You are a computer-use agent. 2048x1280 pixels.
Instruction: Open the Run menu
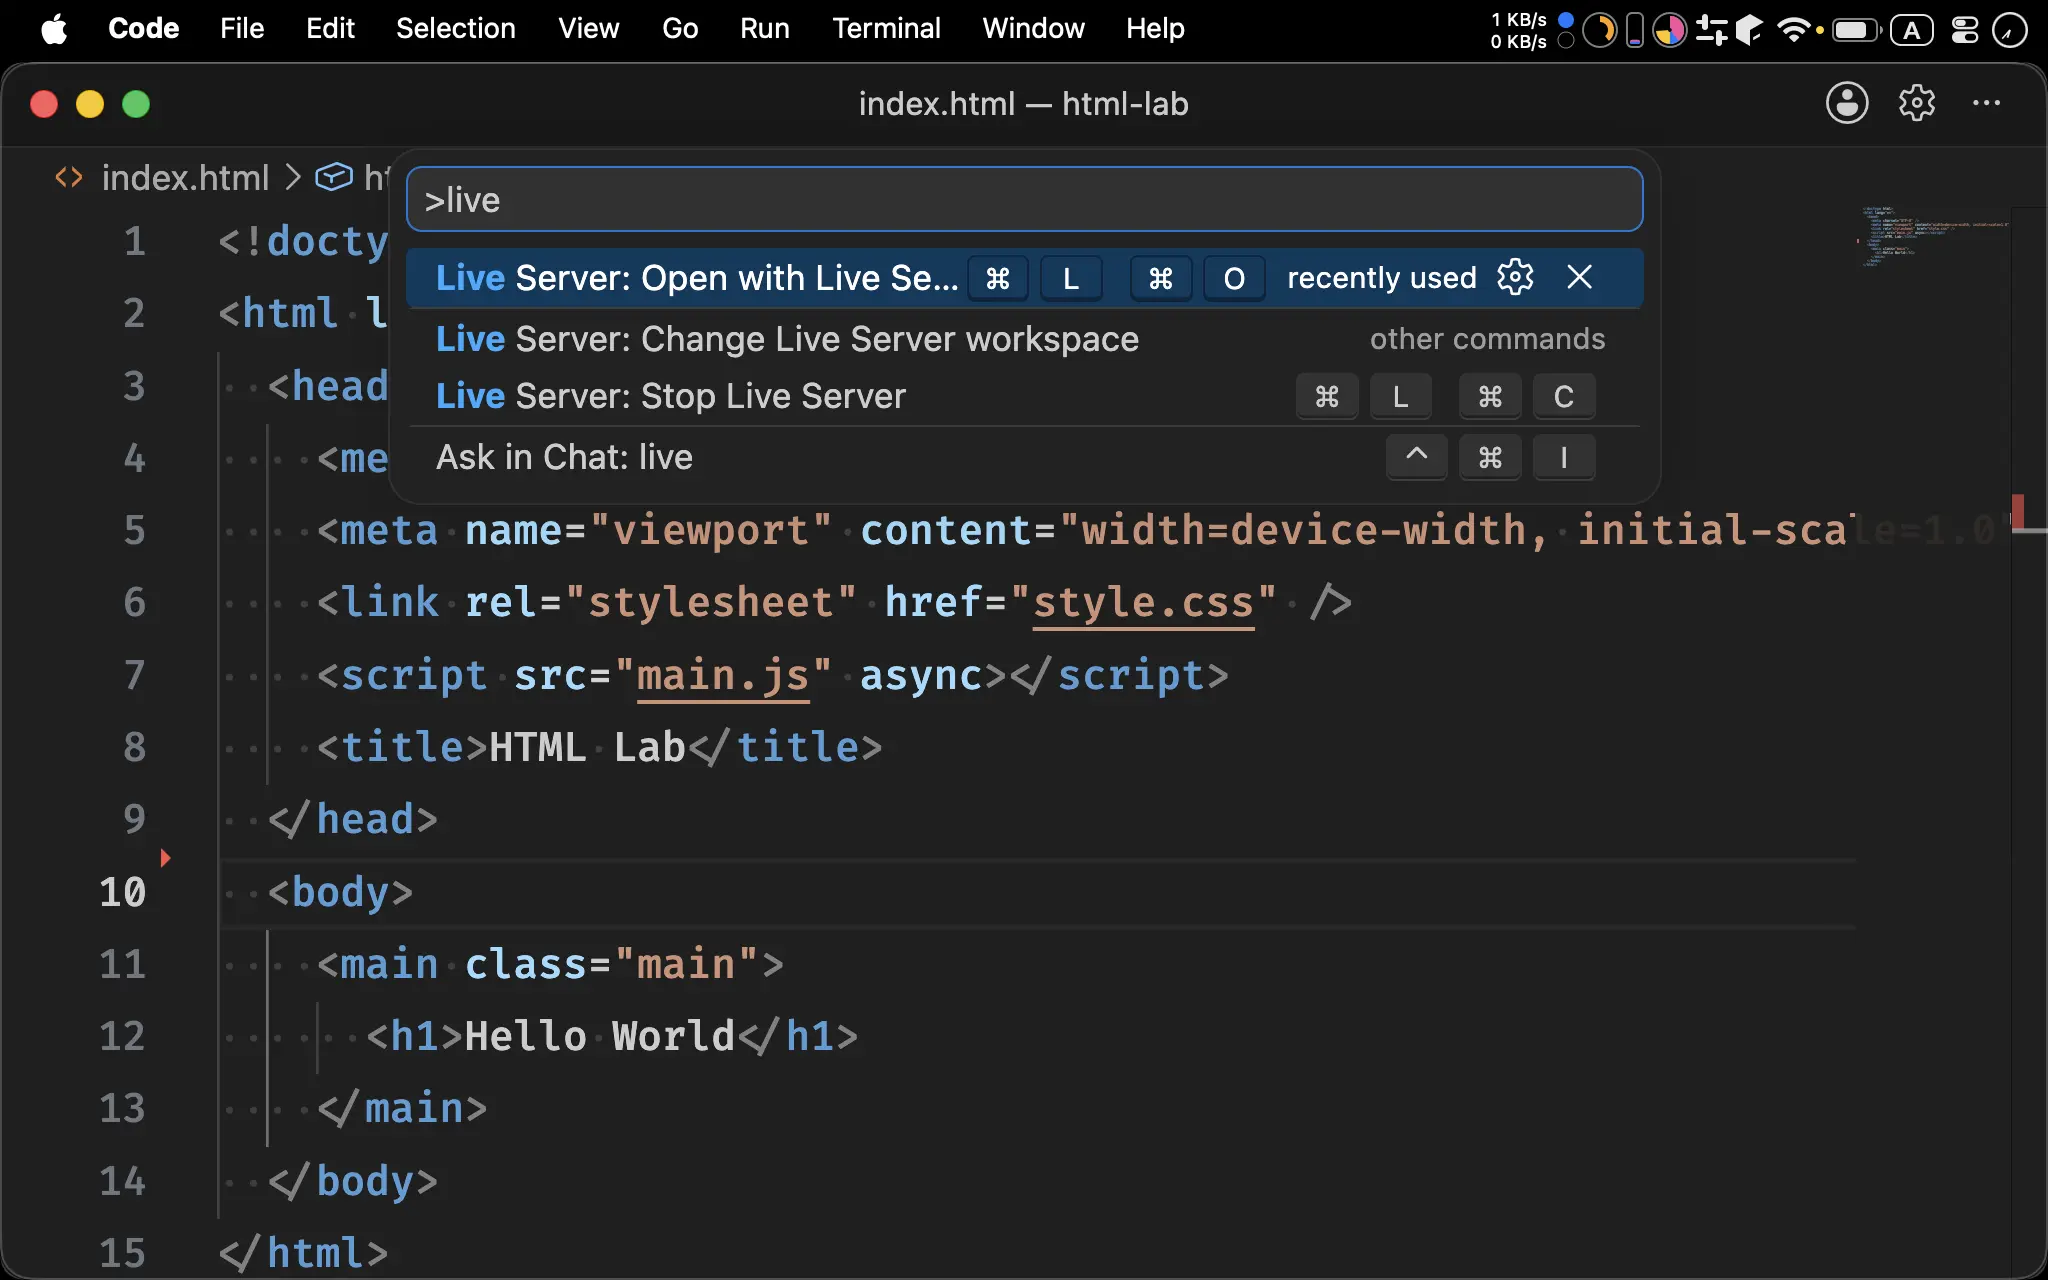pos(765,29)
